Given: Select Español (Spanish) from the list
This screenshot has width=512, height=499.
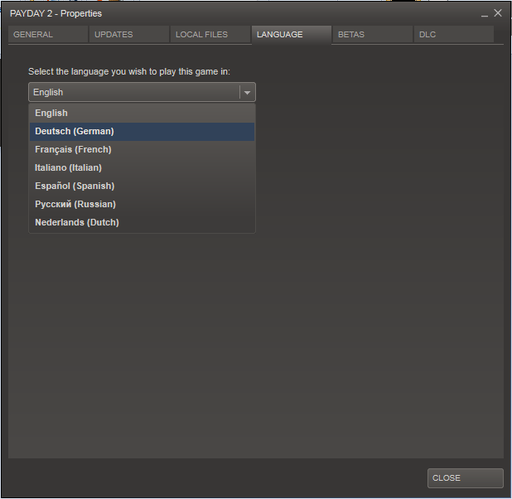Looking at the screenshot, I should click(x=142, y=186).
